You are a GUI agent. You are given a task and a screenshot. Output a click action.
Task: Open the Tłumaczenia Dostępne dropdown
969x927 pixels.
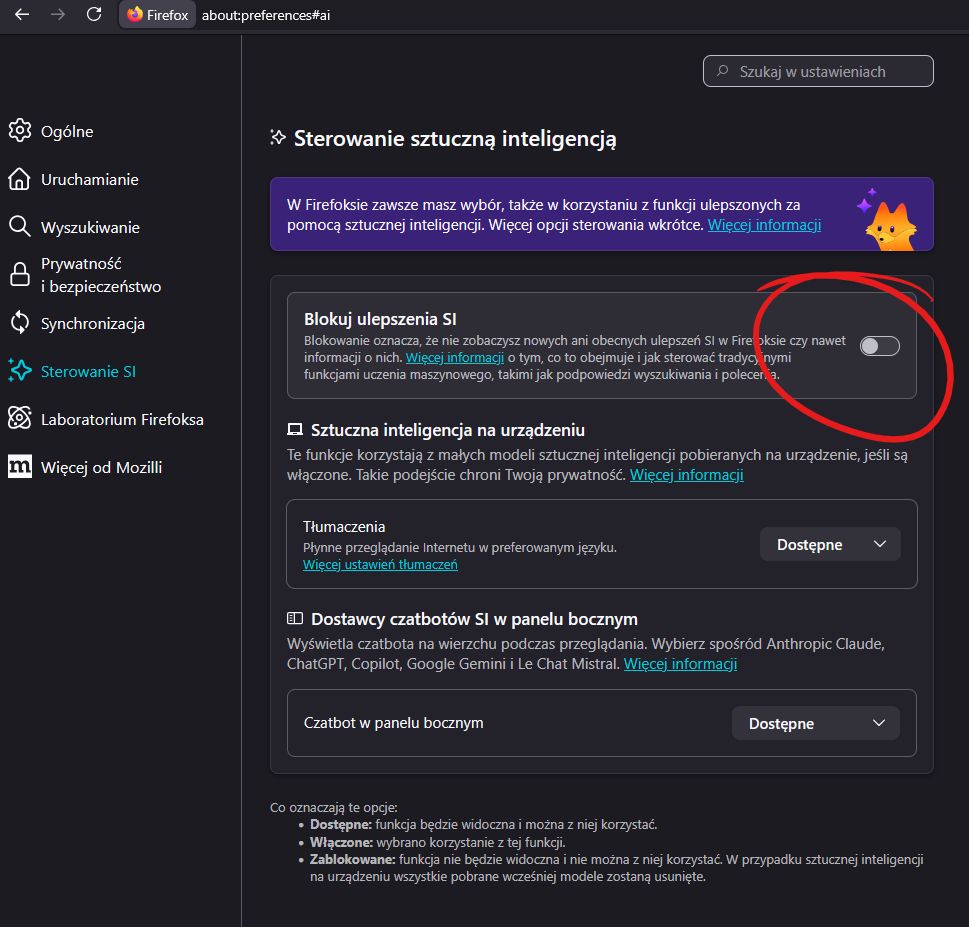point(829,544)
